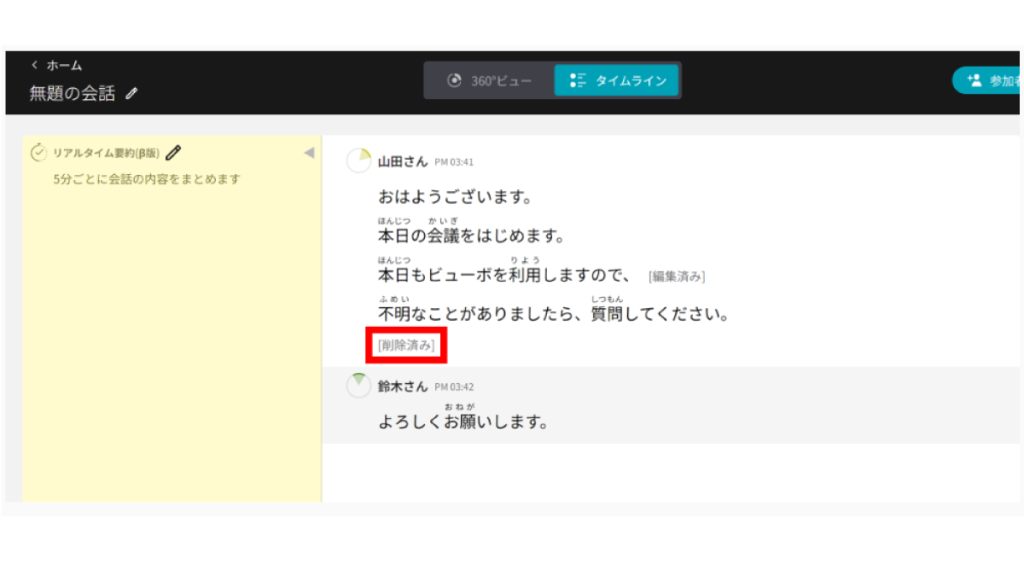Click the 不明なことがありましたら message line

point(553,314)
